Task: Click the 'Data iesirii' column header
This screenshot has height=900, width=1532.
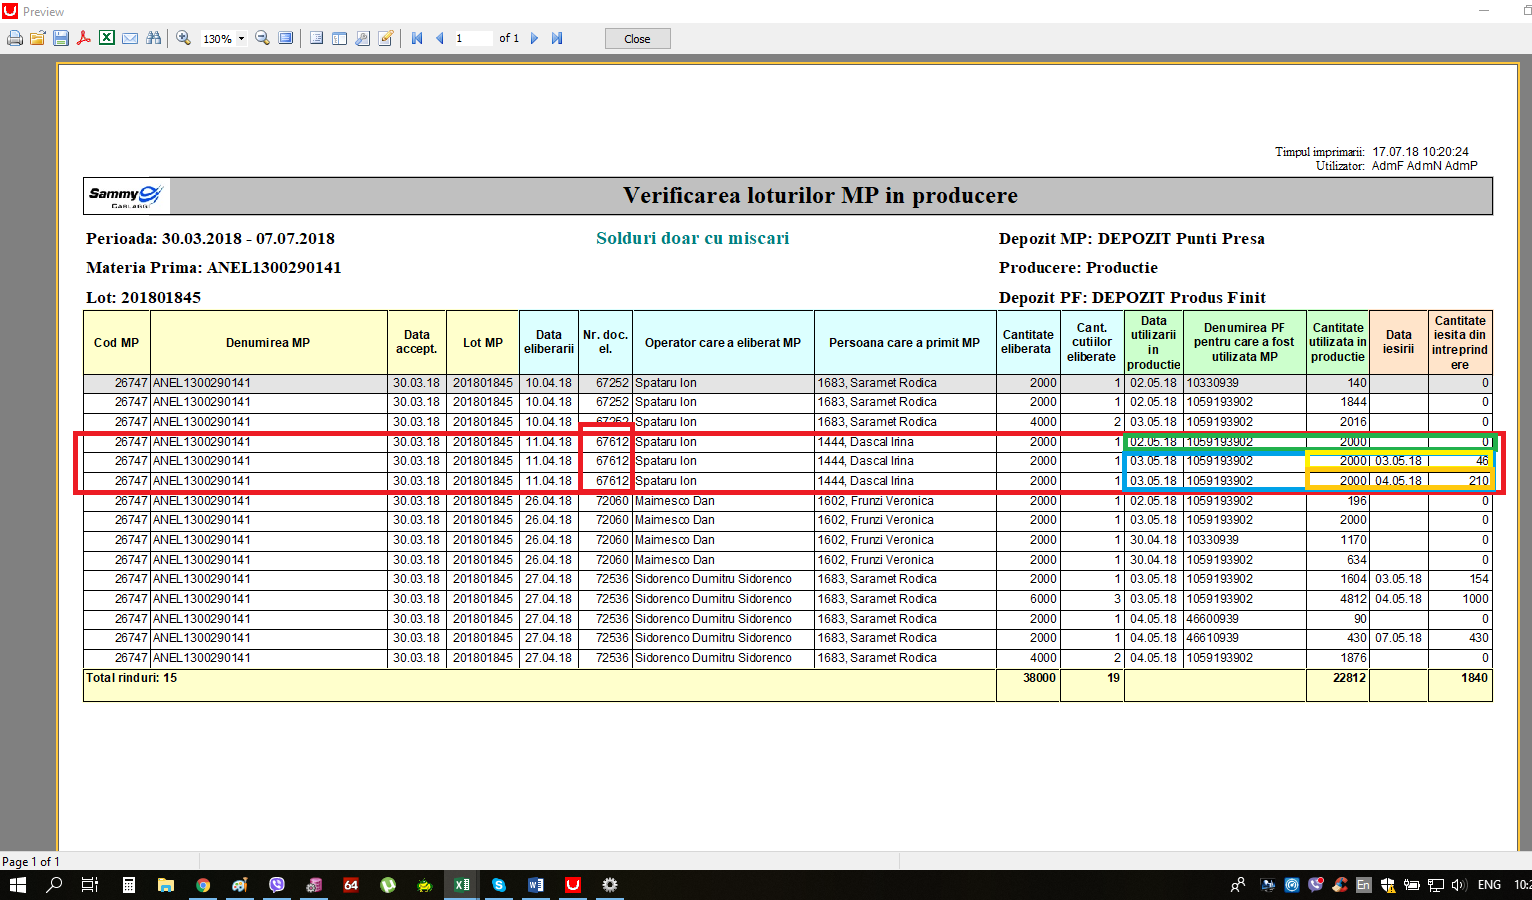Action: tap(1398, 342)
